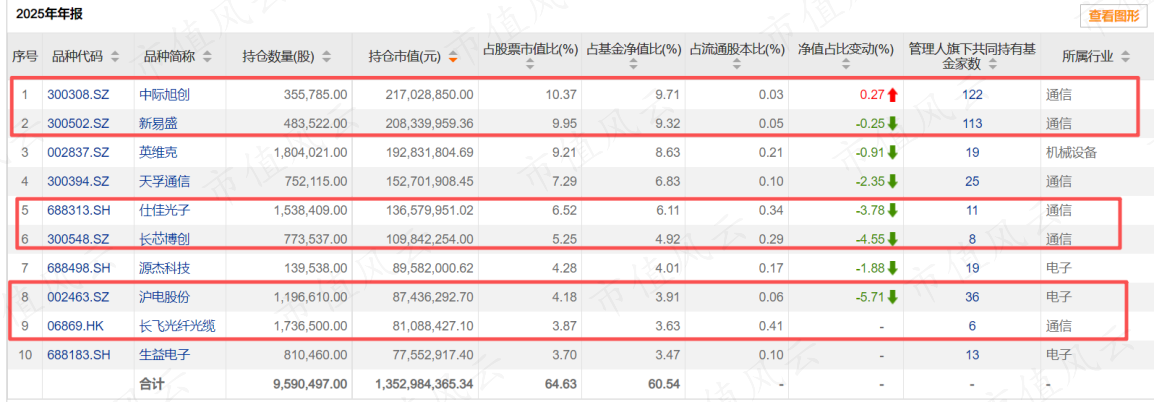Click green down arrow beside -3.78
The width and height of the screenshot is (1154, 402).
tap(893, 211)
